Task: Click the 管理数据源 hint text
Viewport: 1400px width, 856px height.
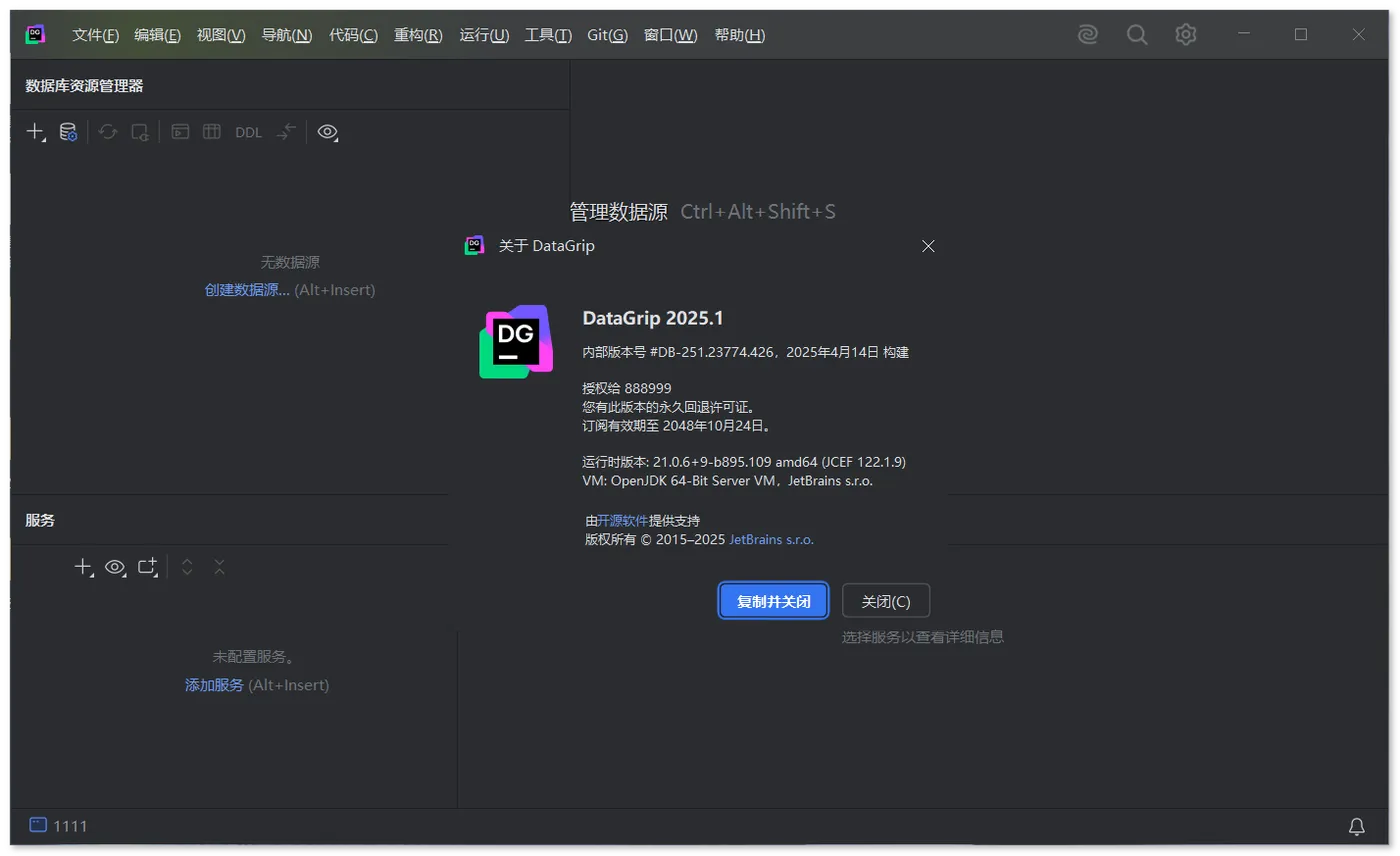Action: pyautogui.click(x=619, y=211)
